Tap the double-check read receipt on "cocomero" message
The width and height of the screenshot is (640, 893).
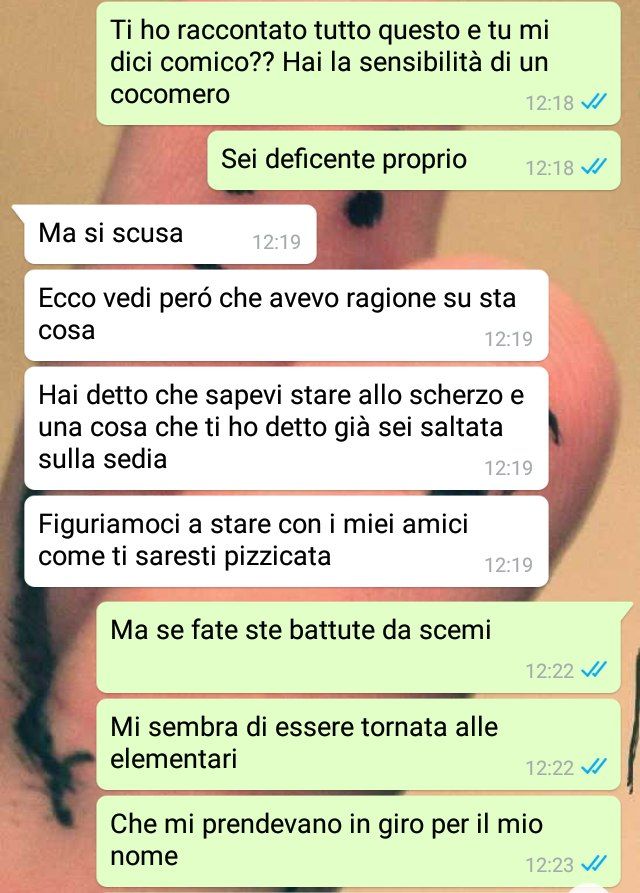(x=594, y=102)
